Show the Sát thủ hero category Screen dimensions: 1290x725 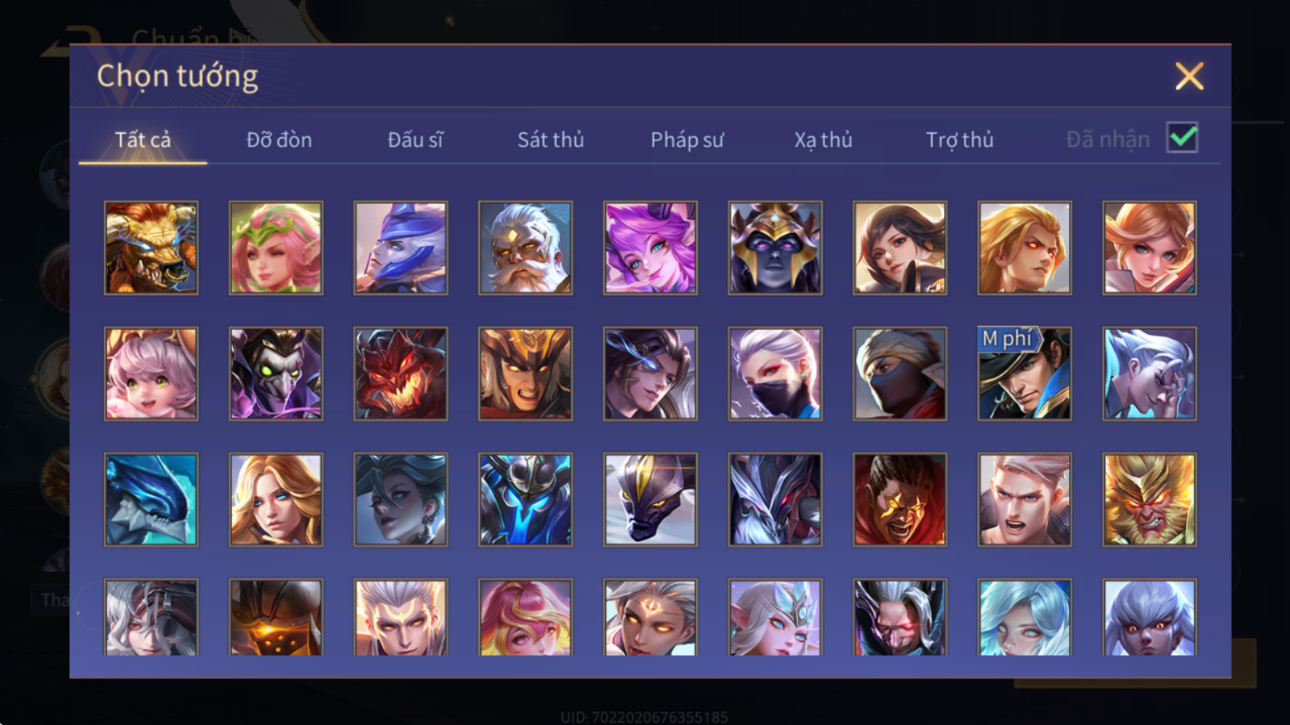(550, 140)
